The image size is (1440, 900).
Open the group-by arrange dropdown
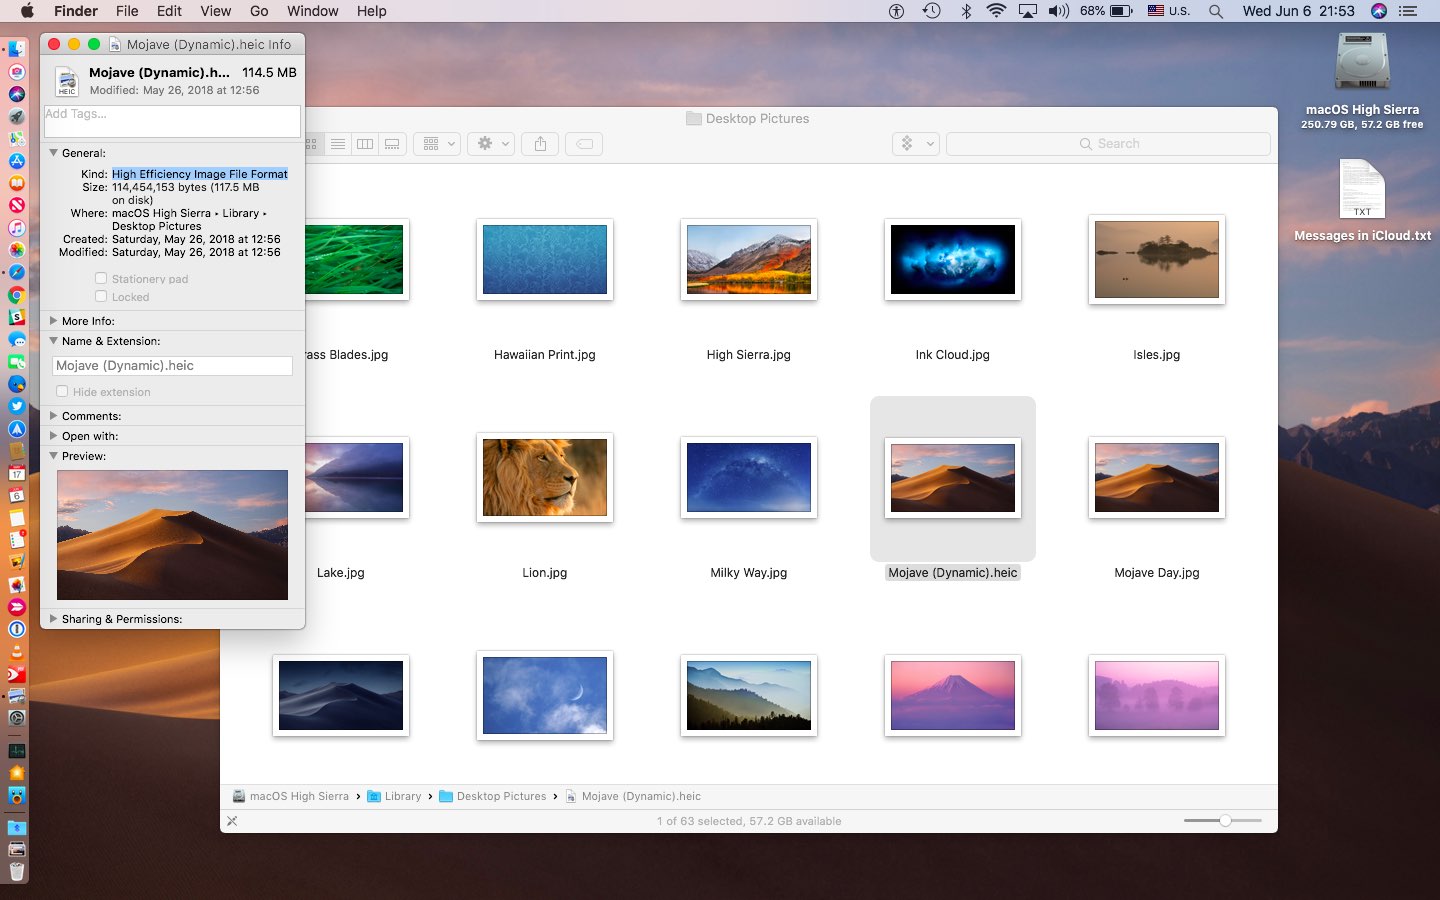tap(437, 144)
